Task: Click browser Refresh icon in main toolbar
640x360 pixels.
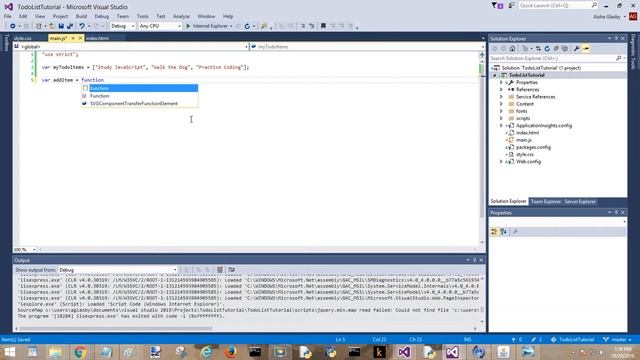Action: tap(247, 26)
